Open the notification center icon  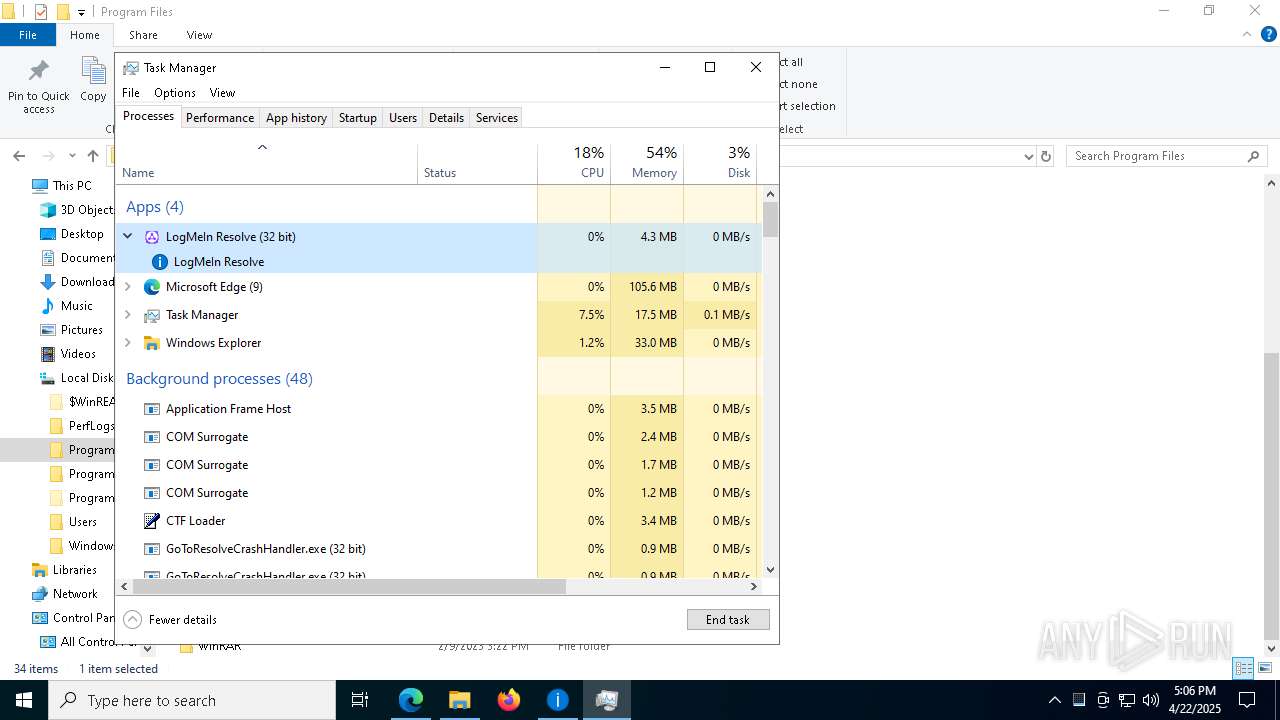point(1247,700)
